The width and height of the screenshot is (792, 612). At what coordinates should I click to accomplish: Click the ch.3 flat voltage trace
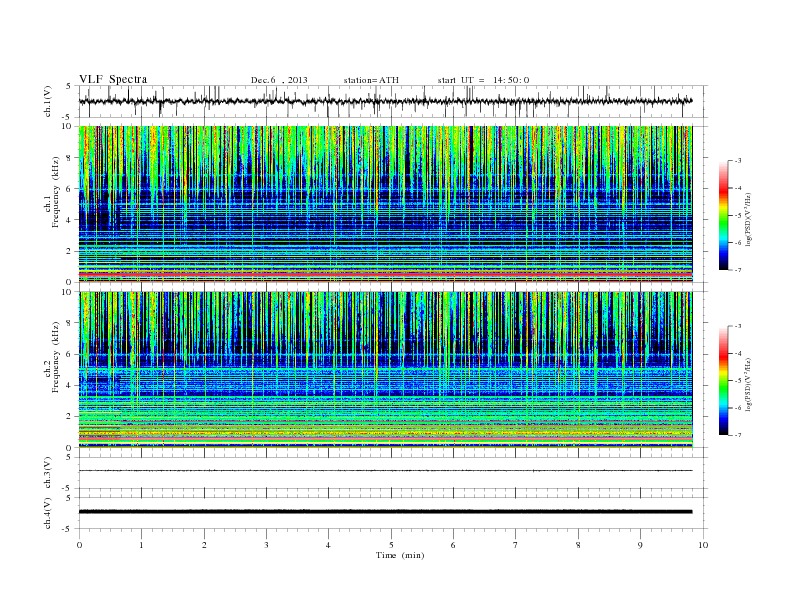pyautogui.click(x=385, y=471)
